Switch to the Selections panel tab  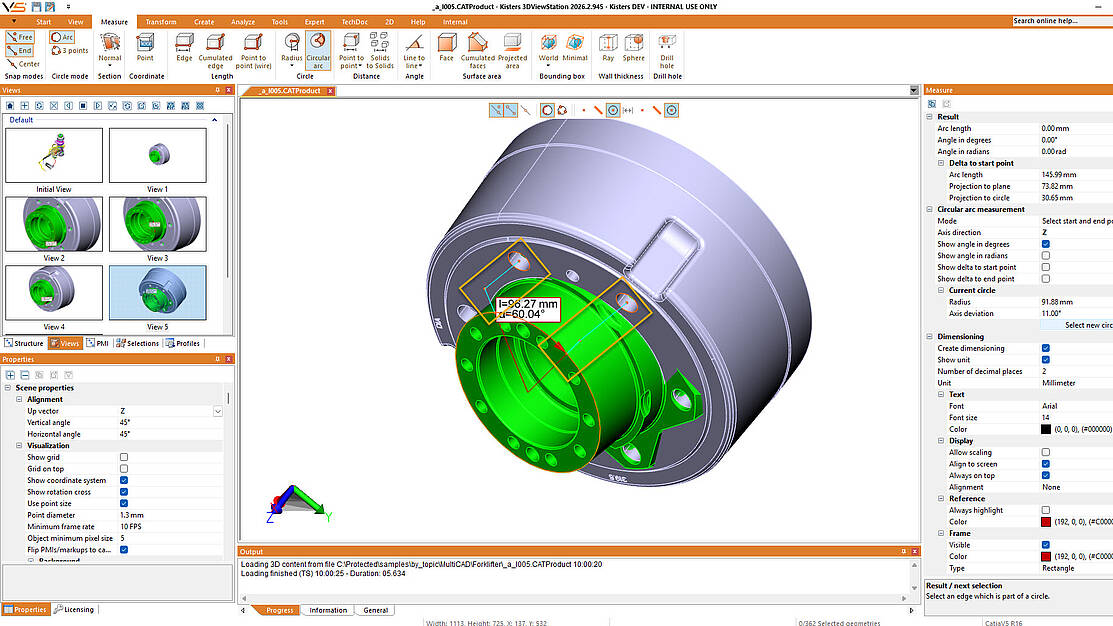(138, 344)
